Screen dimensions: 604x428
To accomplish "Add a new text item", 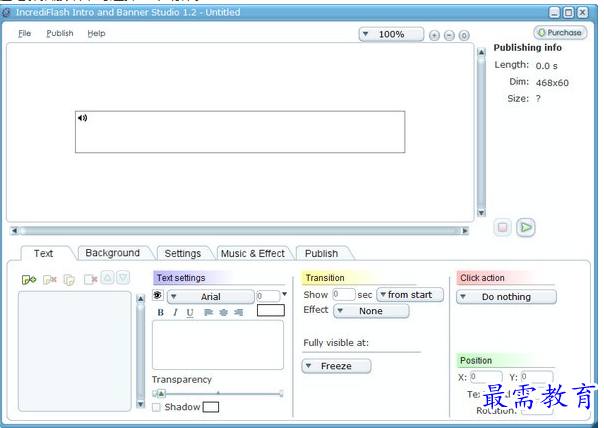I will (x=29, y=279).
